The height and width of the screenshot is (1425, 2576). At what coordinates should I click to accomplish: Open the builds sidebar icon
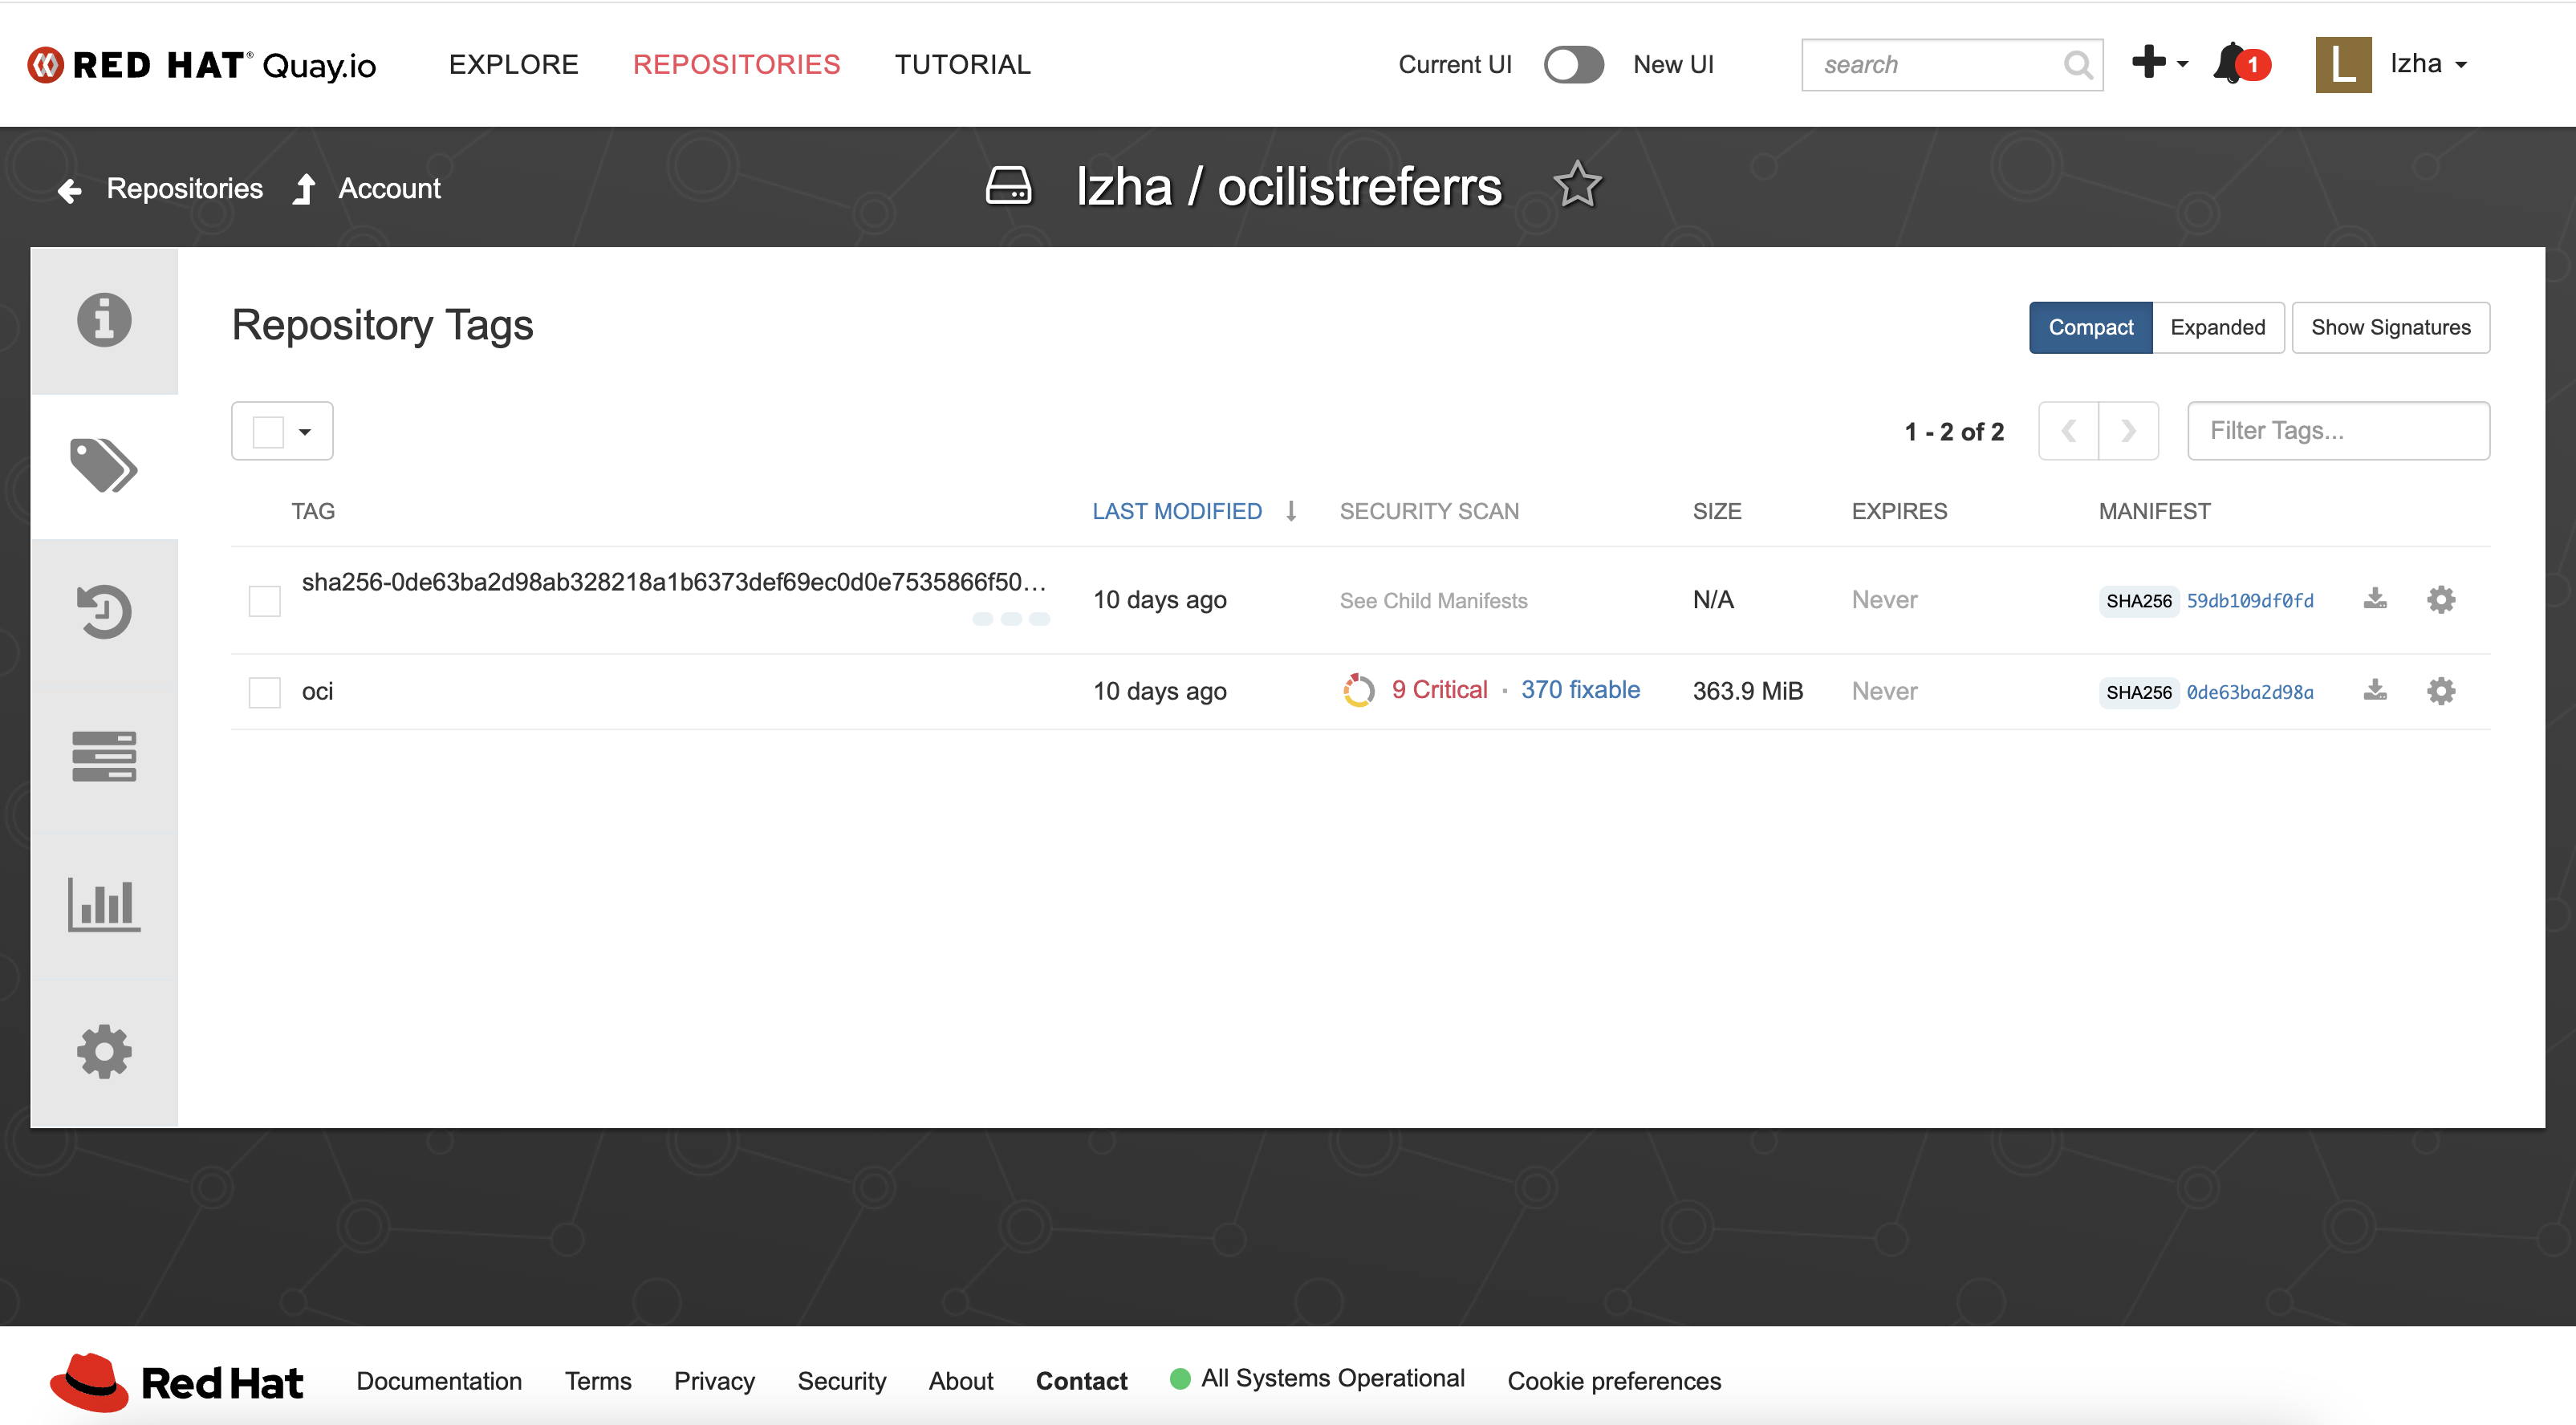pos(104,756)
